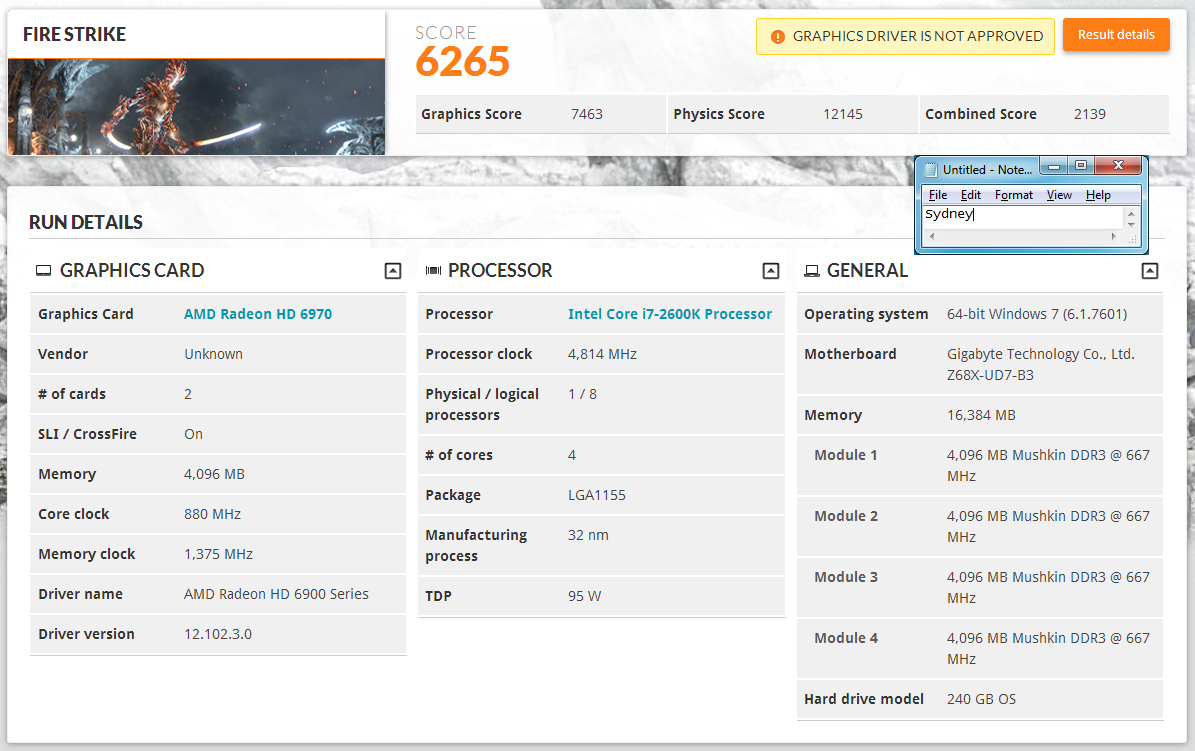
Task: Open the Intel Core i7-2600K Processor link
Action: point(670,314)
